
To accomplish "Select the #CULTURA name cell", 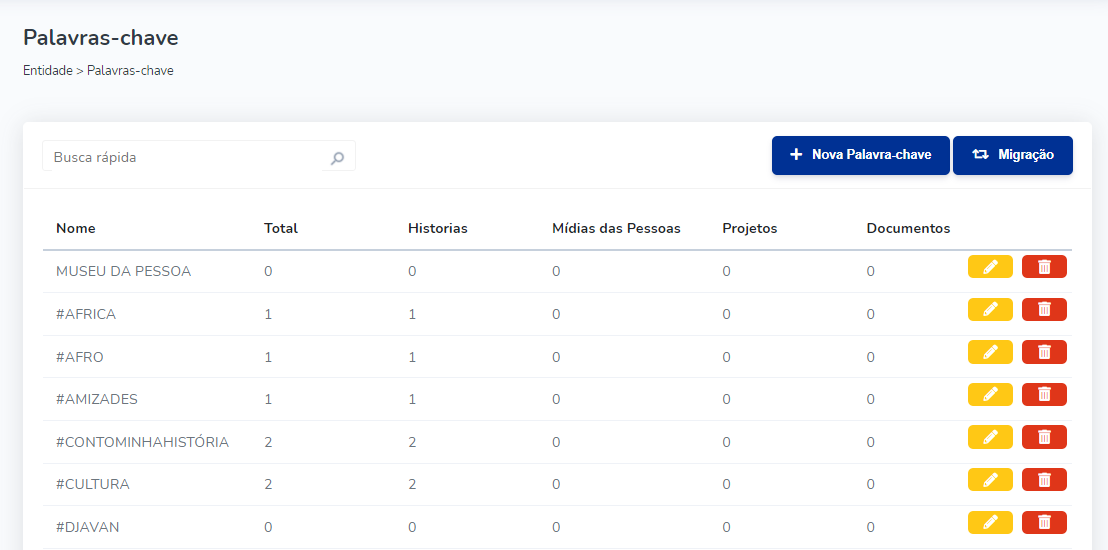I will (x=93, y=484).
